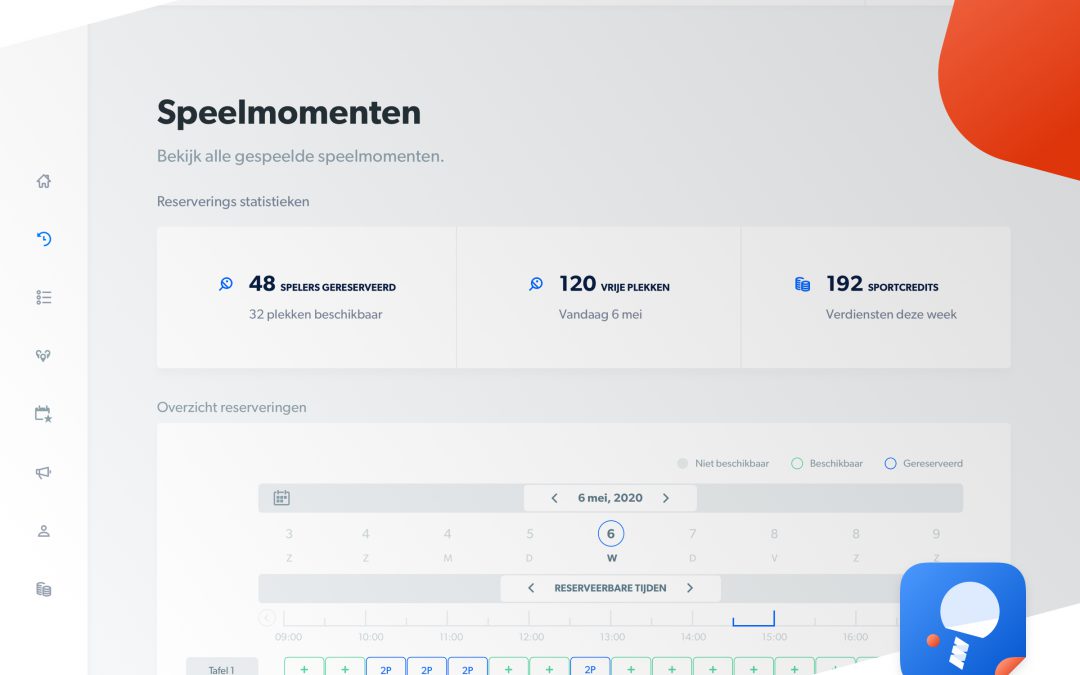Viewport: 1080px width, 675px height.
Task: Click the 32 plekken beschikbaar text
Action: pos(315,314)
